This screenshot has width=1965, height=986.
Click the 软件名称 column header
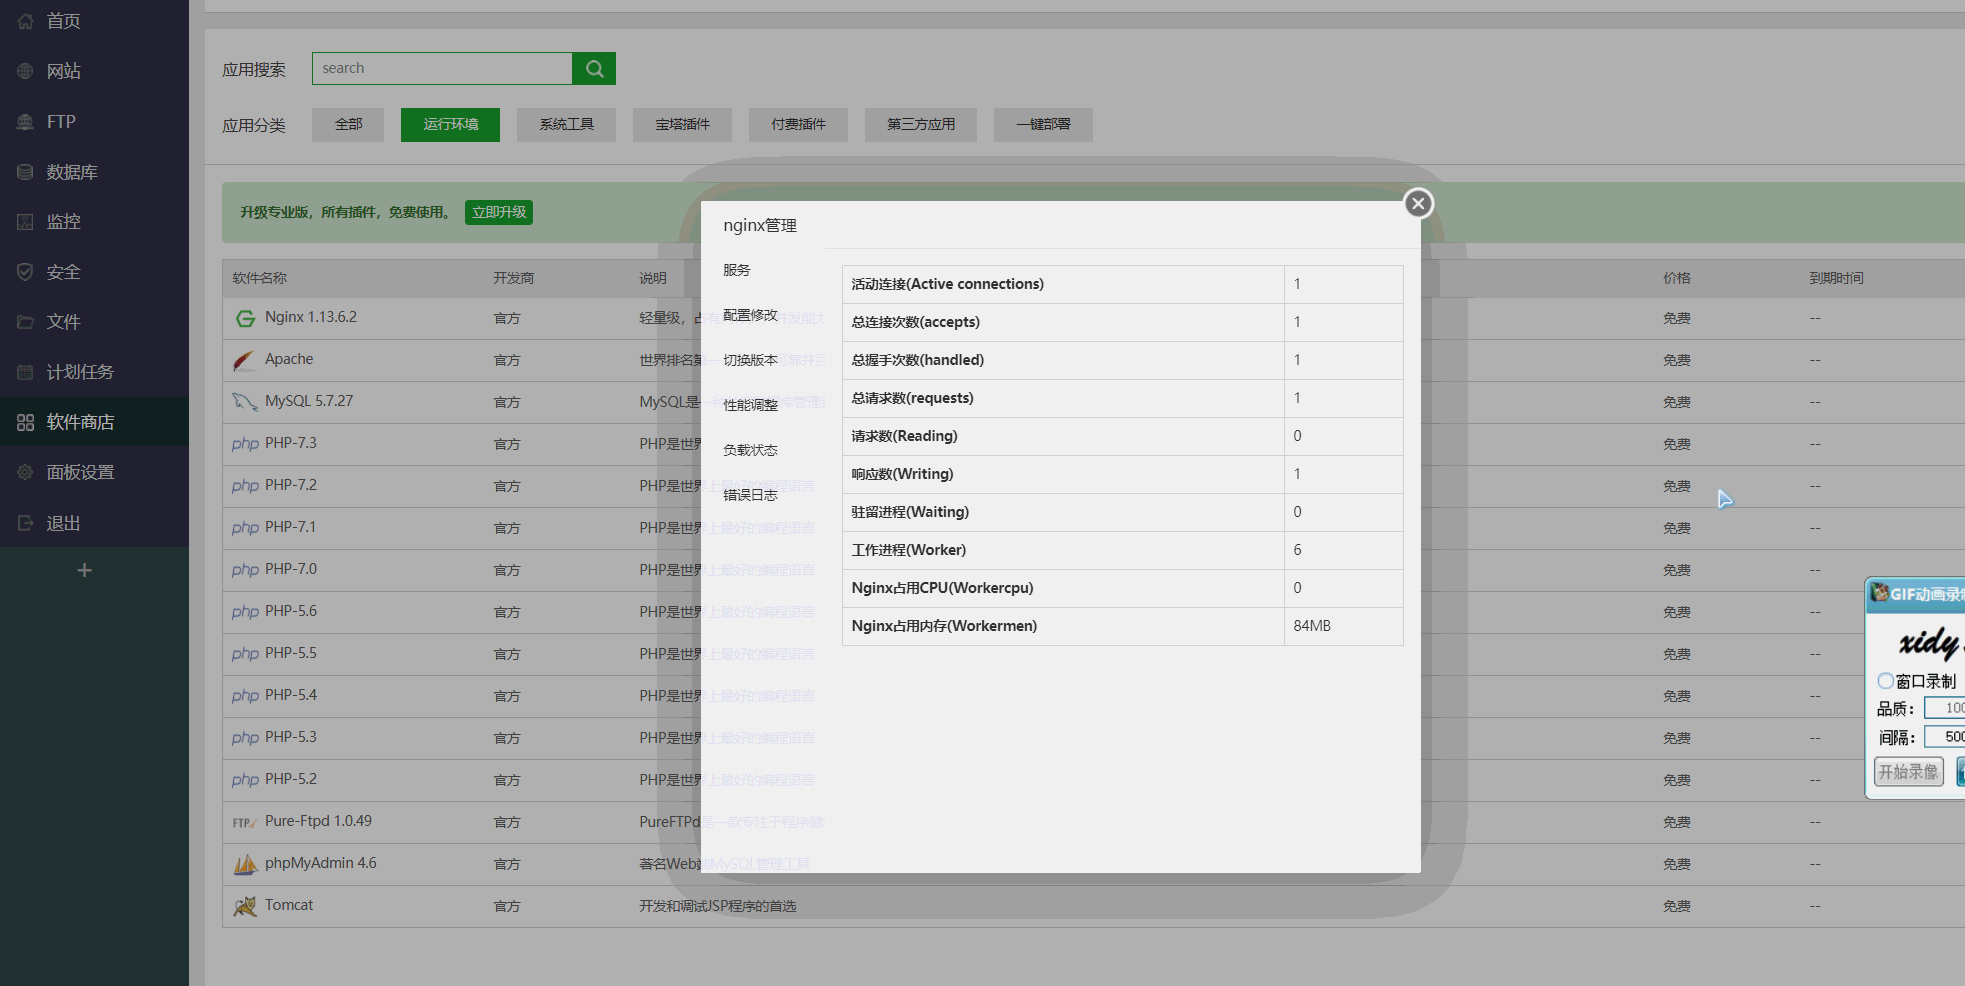tap(259, 278)
